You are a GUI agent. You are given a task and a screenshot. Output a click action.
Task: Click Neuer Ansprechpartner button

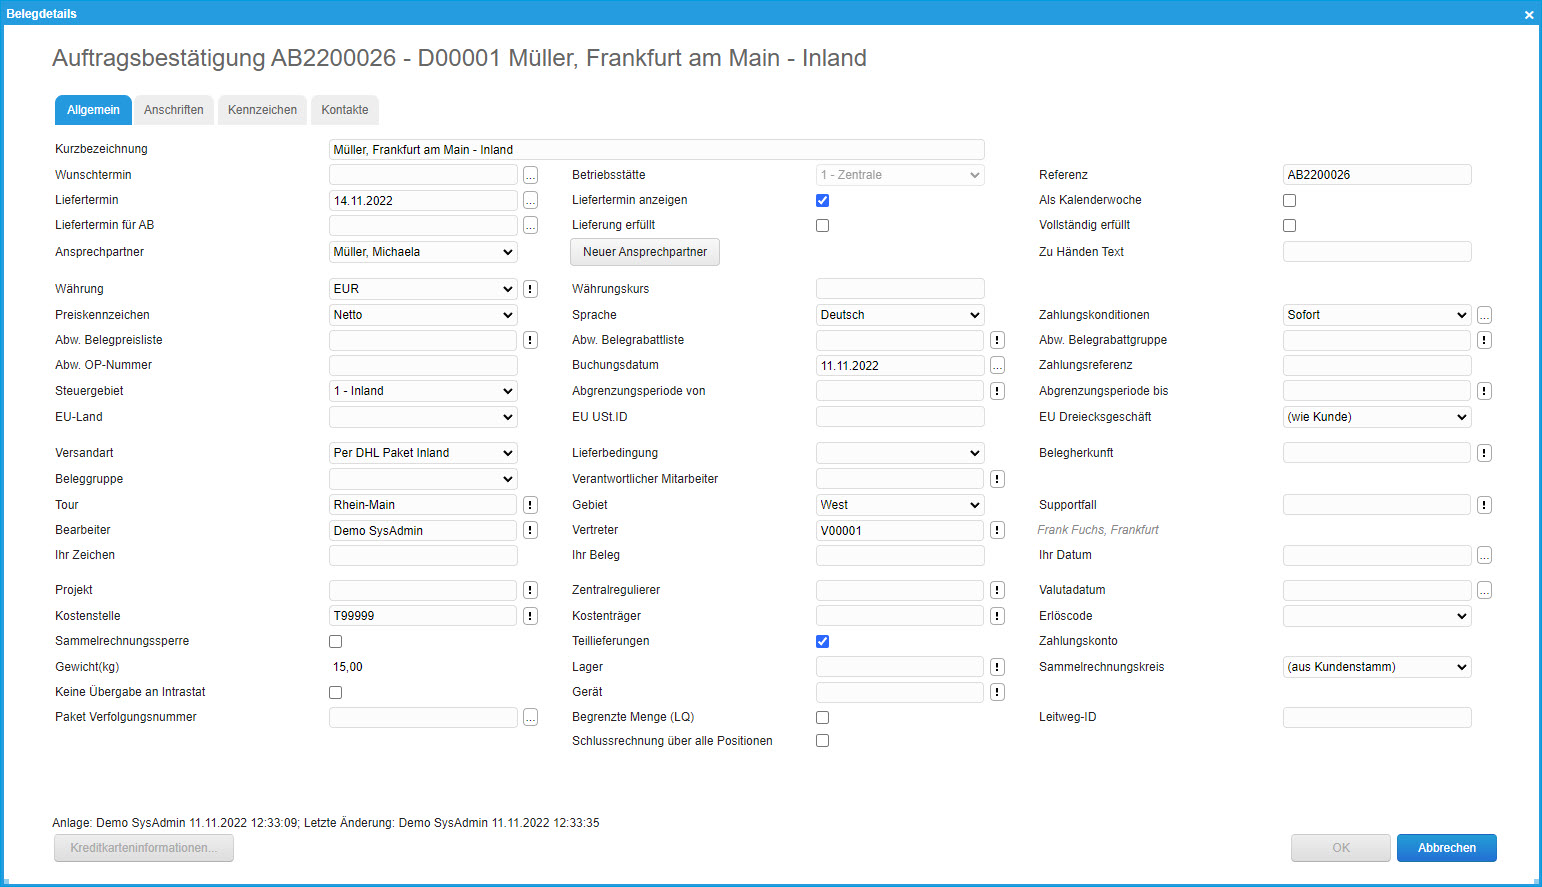(x=645, y=252)
